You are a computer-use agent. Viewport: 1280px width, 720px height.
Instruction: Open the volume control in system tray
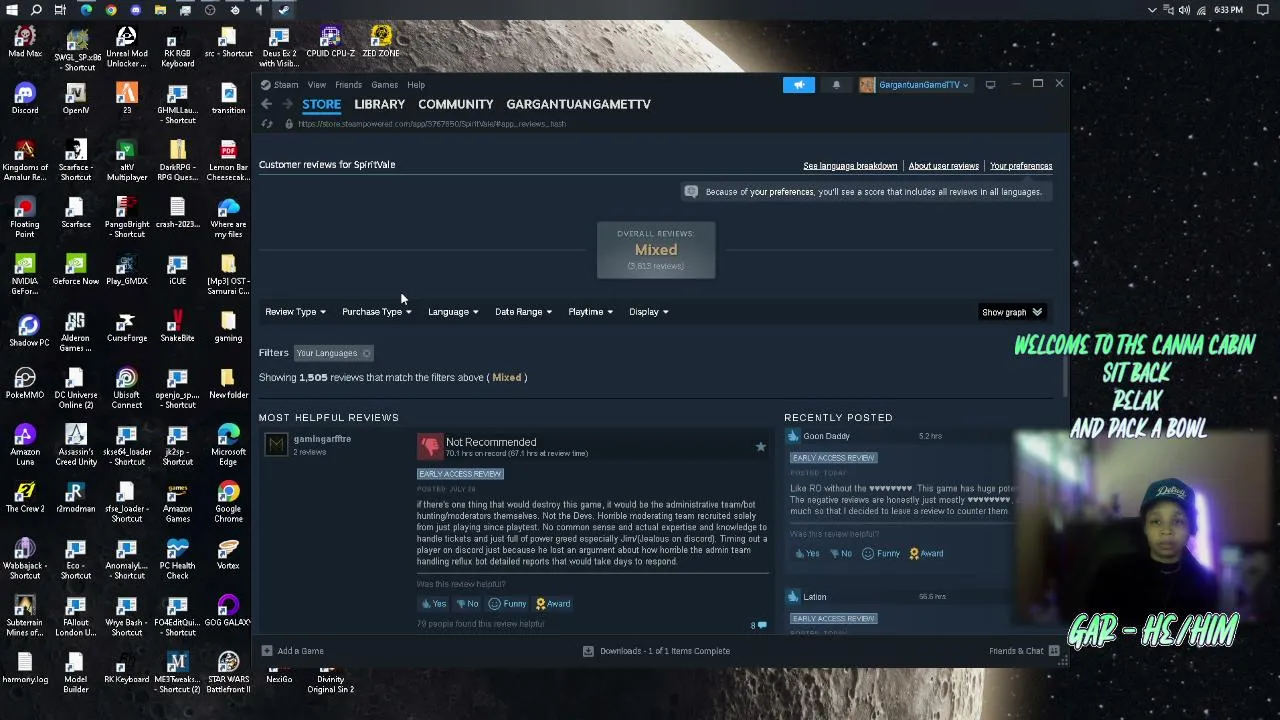point(1184,10)
